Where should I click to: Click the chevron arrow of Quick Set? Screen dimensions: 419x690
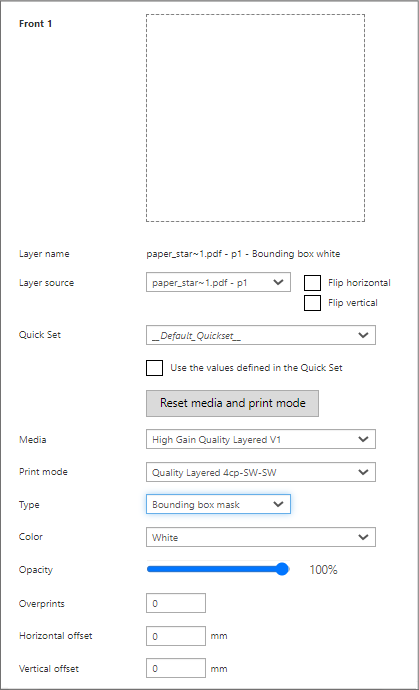[x=363, y=335]
